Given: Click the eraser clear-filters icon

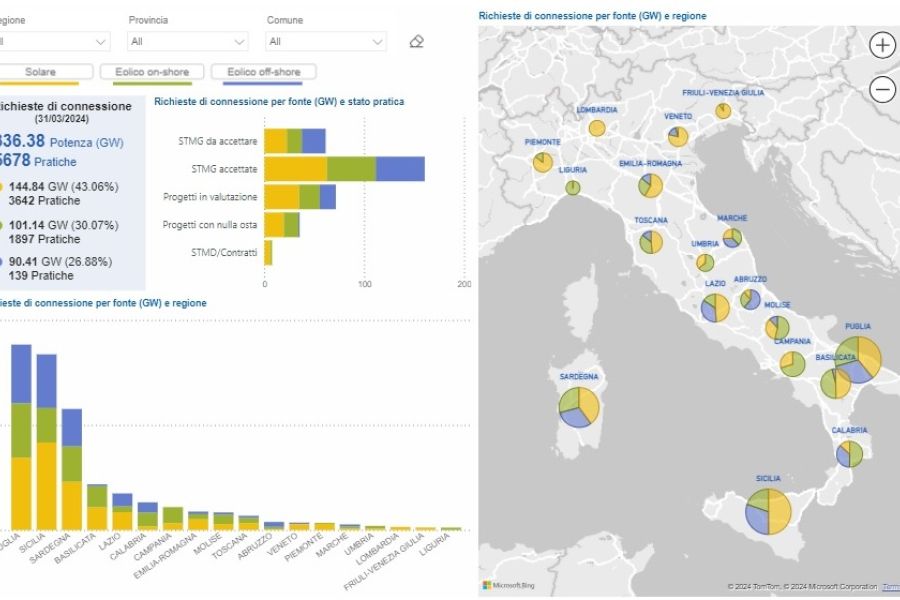Looking at the screenshot, I should click(417, 42).
